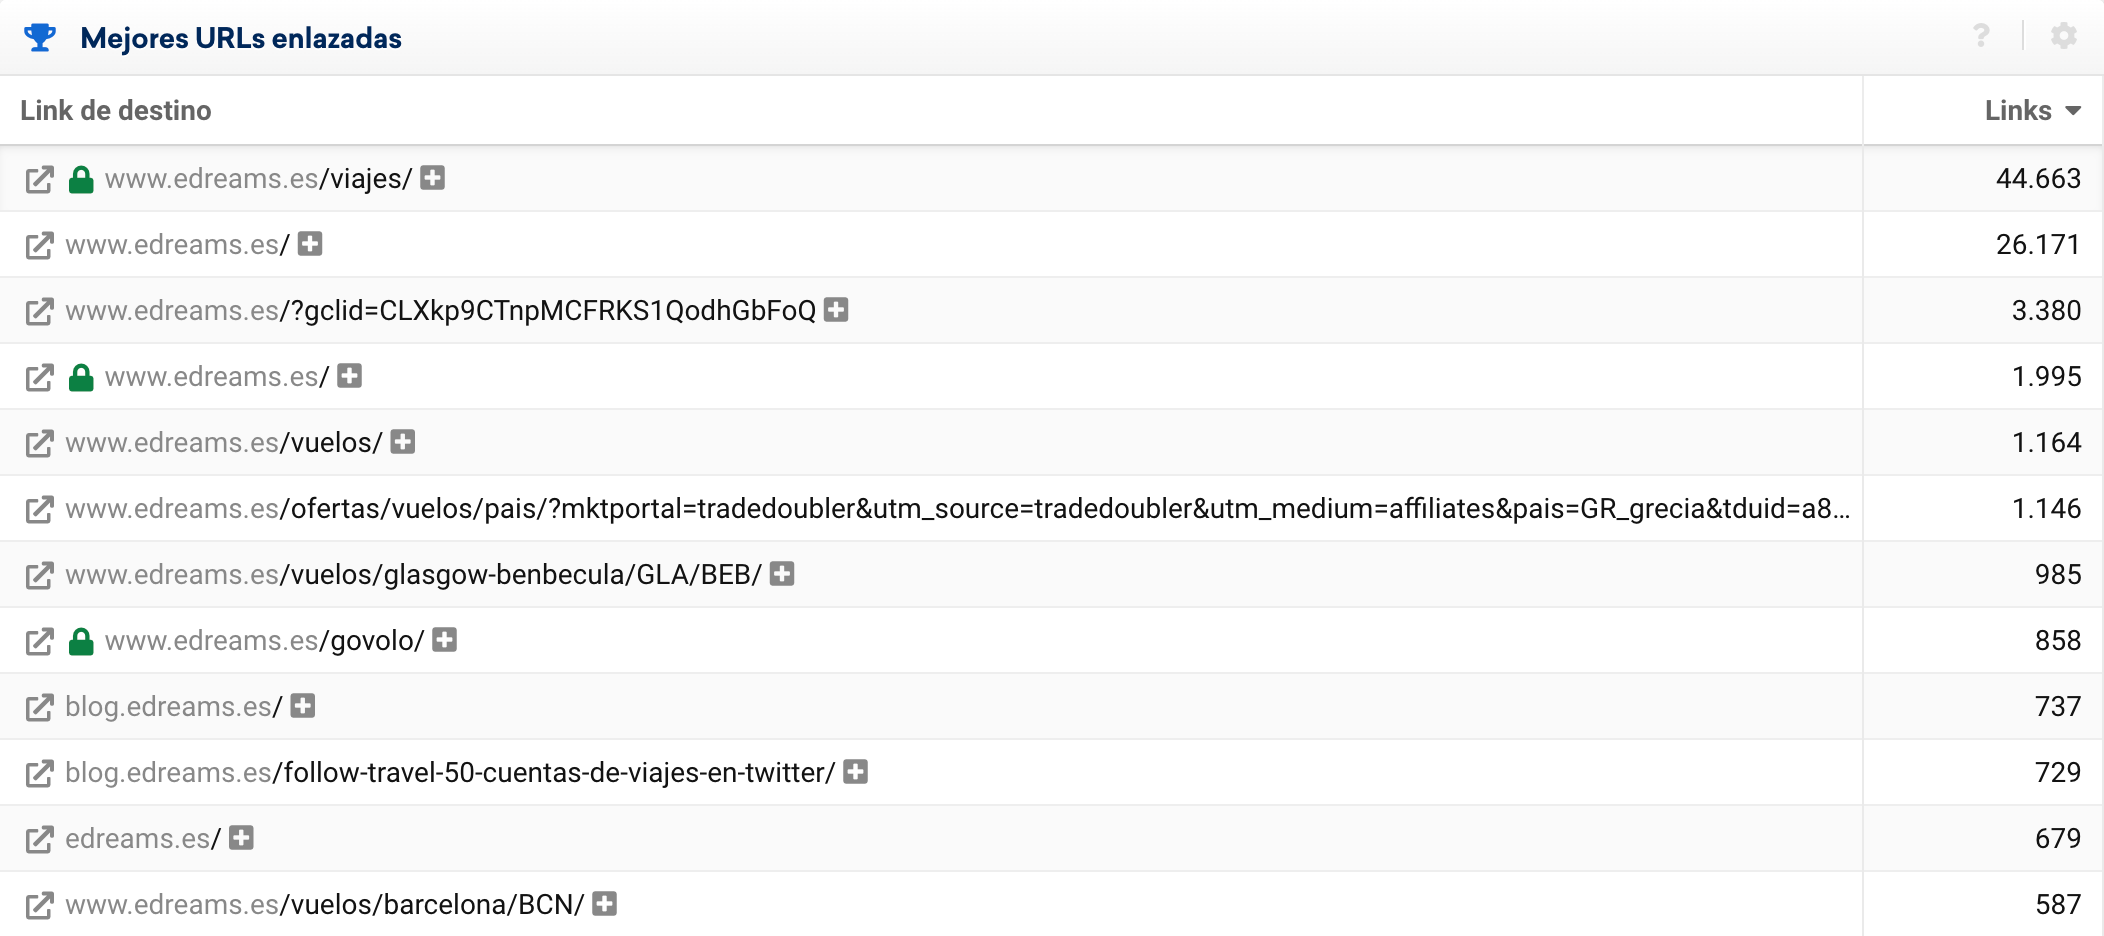
Task: Open external link icon for blog.edreams.es/ row
Action: tap(39, 708)
